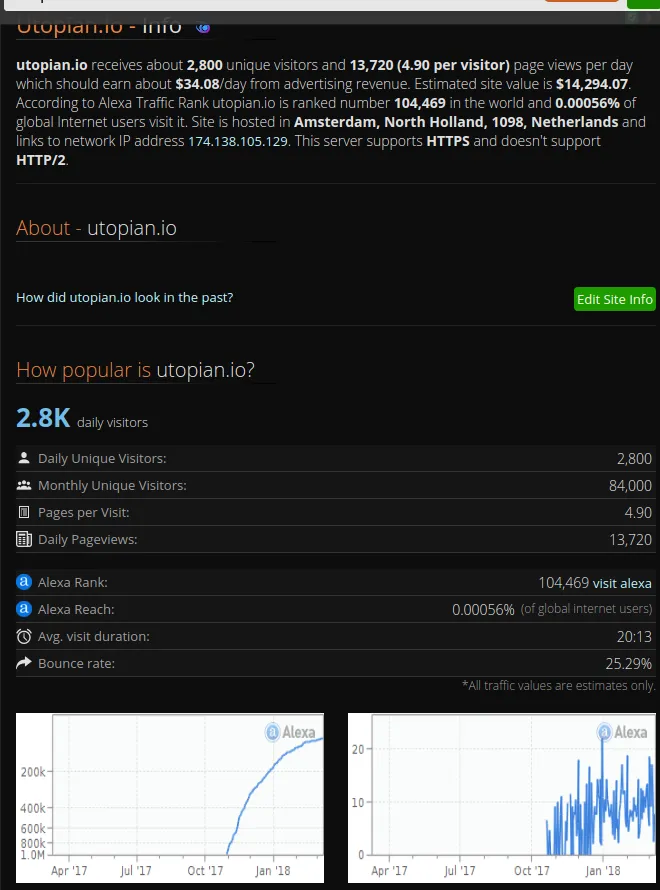Click the Alexa Reach logo icon
The image size is (660, 890).
[x=24, y=609]
